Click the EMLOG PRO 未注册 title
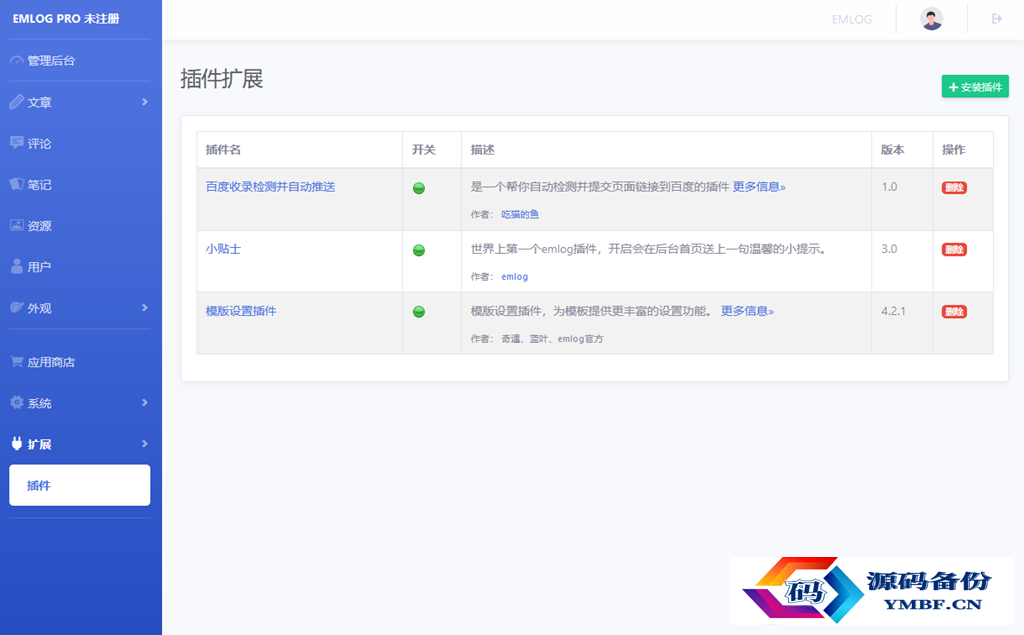The image size is (1024, 635). point(66,18)
